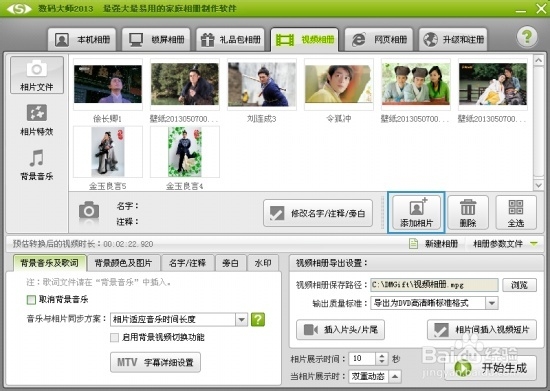Screen dimensions: 550x391
Task: Increase 相片展示时间 with the up arrow
Action: click(x=382, y=356)
